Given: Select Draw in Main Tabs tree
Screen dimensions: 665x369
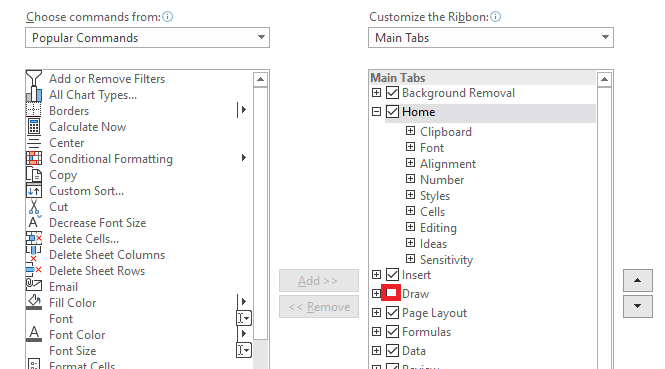Looking at the screenshot, I should pyautogui.click(x=415, y=294).
